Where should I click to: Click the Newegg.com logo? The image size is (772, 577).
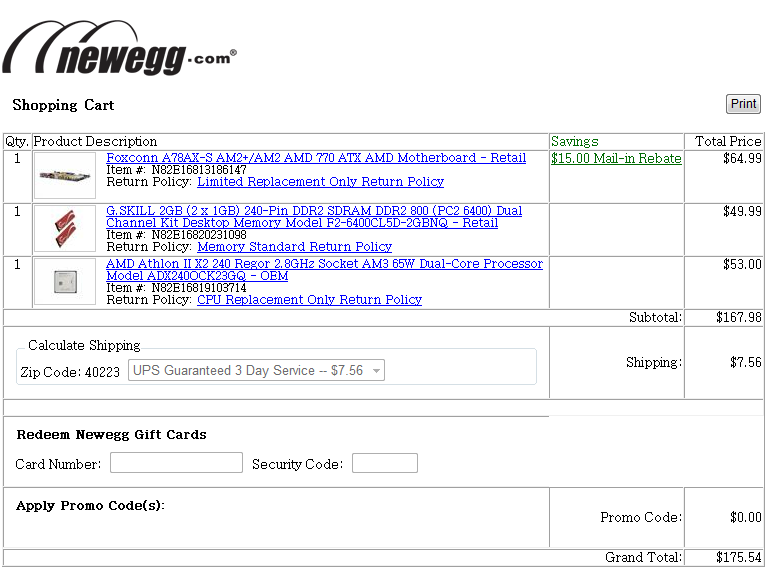tap(119, 48)
